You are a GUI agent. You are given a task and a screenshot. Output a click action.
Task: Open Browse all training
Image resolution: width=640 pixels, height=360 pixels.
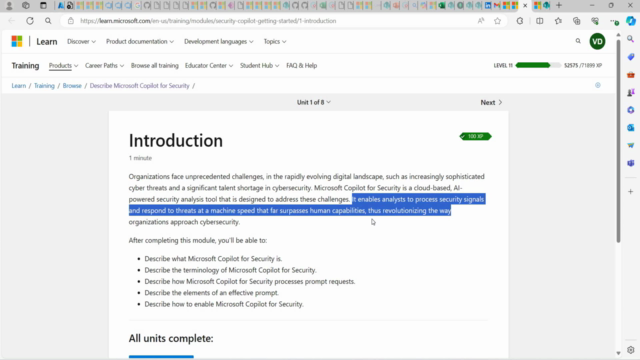tap(155, 66)
